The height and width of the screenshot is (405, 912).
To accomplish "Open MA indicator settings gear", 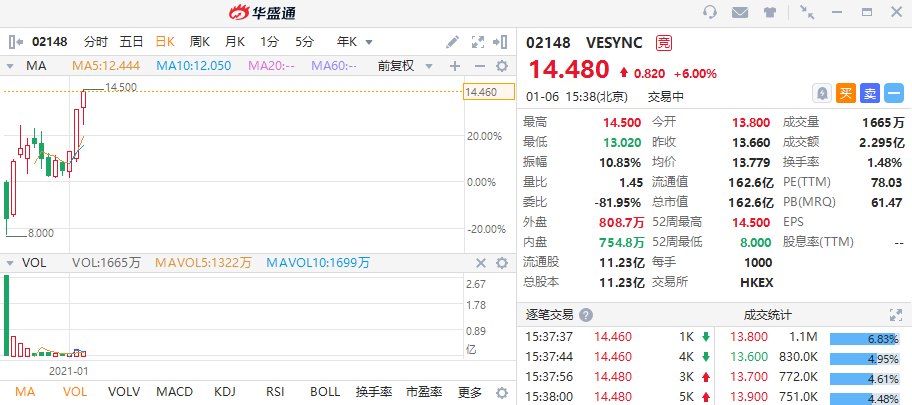I will pos(501,66).
